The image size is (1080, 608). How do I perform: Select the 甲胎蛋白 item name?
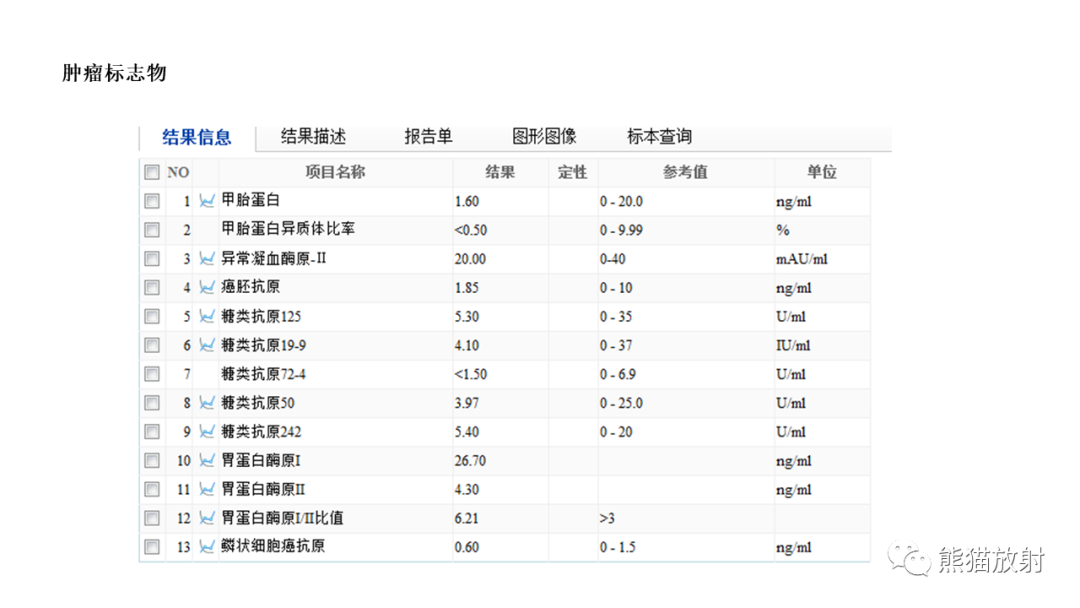(251, 200)
